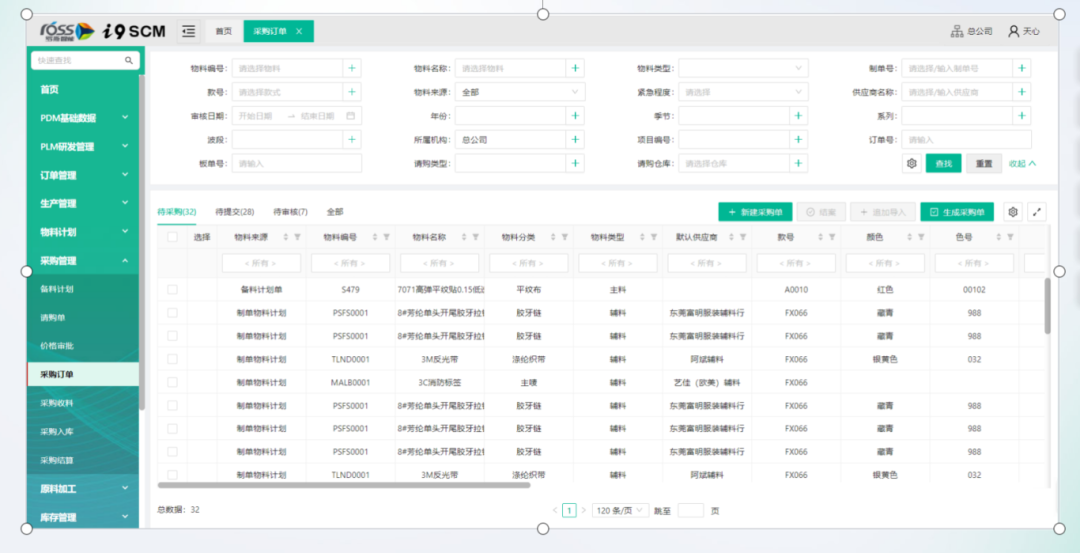Click the plus icon beside 年份 field

coord(575,116)
